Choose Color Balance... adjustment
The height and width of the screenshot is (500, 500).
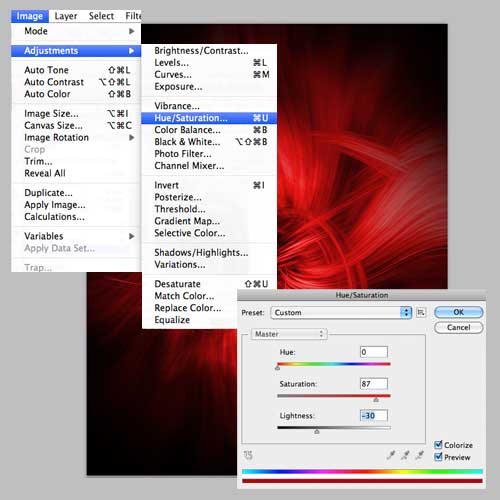tap(209, 130)
